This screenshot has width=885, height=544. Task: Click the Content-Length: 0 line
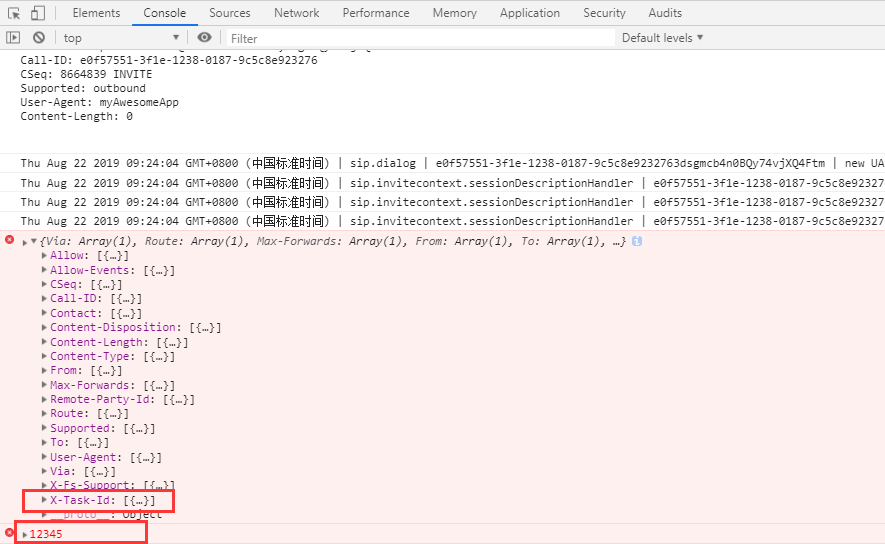click(77, 116)
